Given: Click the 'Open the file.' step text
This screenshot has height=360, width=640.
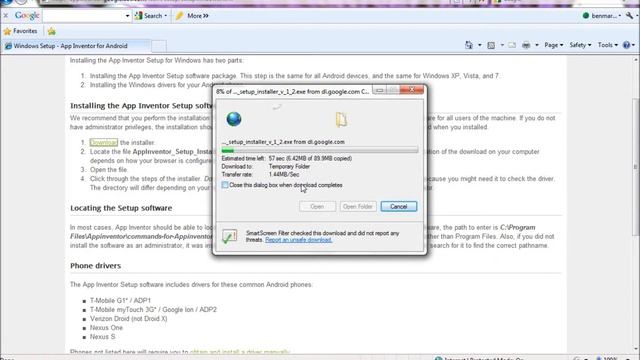Looking at the screenshot, I should pos(109,169).
